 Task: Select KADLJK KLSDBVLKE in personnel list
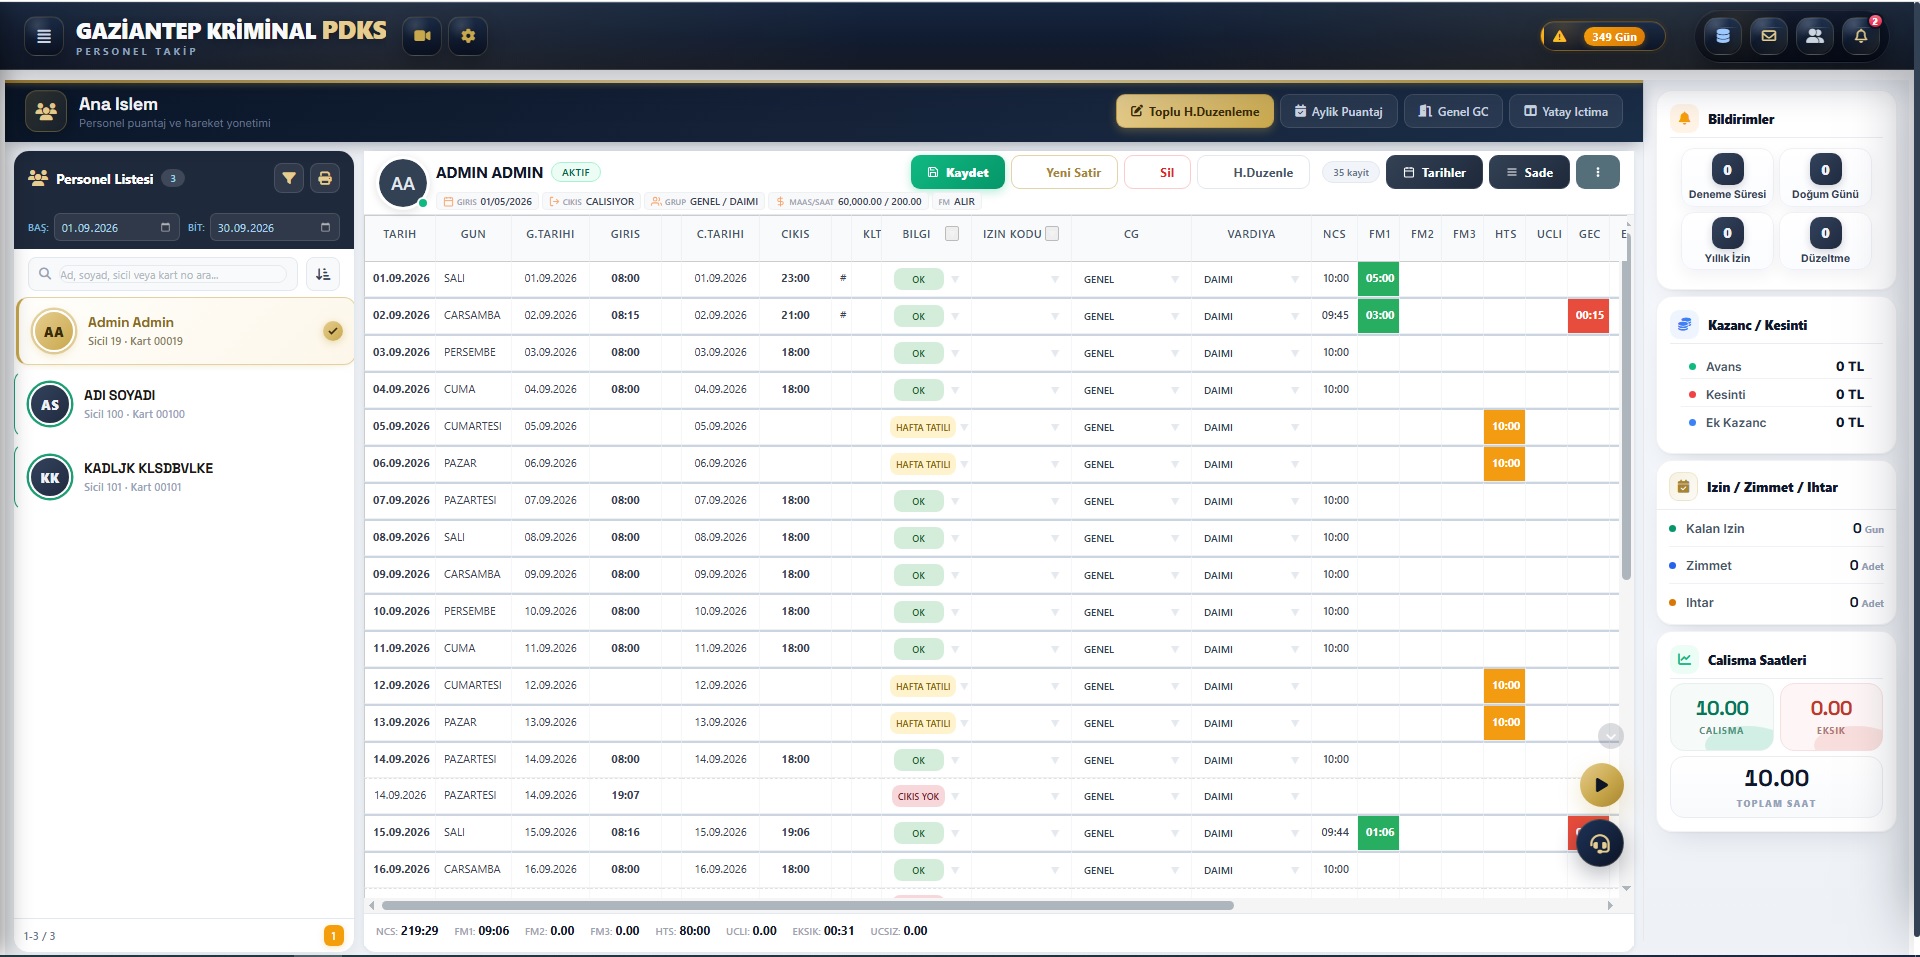(185, 477)
